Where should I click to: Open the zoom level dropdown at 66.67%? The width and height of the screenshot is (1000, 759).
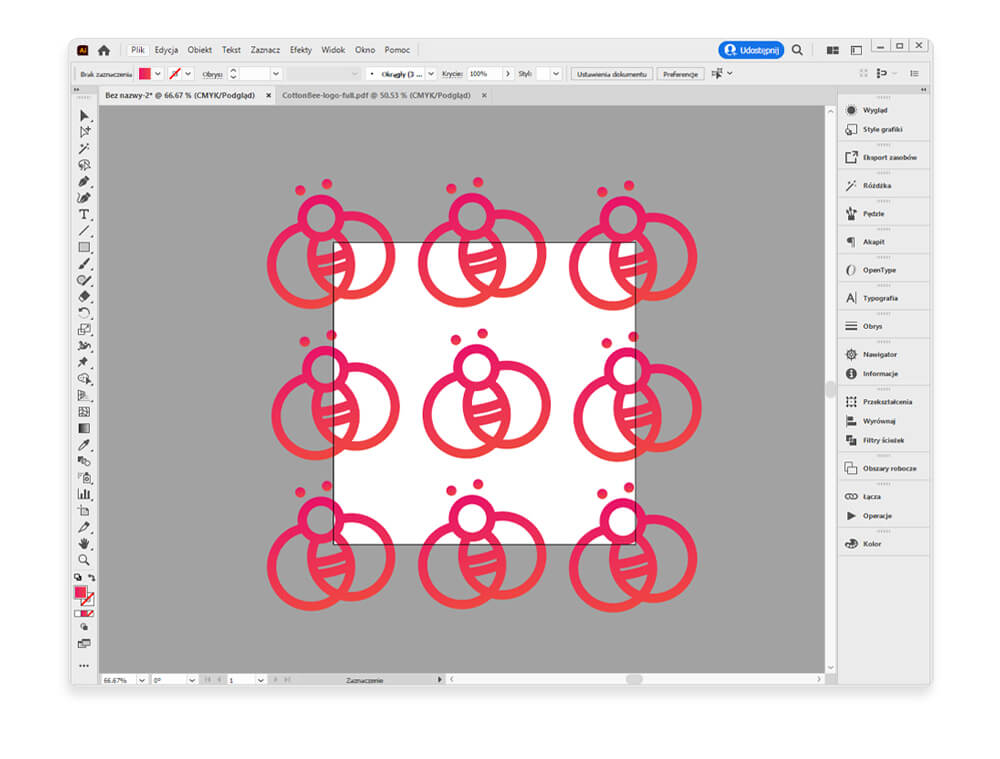(x=141, y=680)
